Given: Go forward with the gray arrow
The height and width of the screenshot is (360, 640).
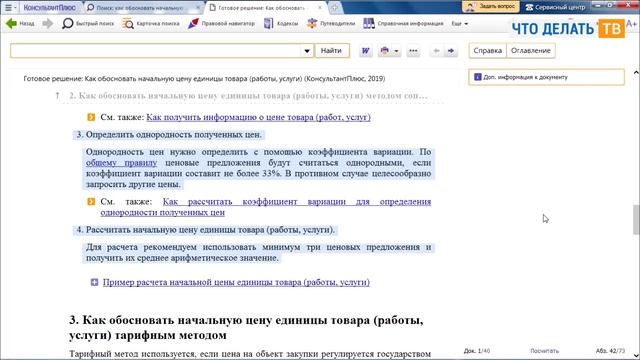Looking at the screenshot, I should [x=48, y=24].
